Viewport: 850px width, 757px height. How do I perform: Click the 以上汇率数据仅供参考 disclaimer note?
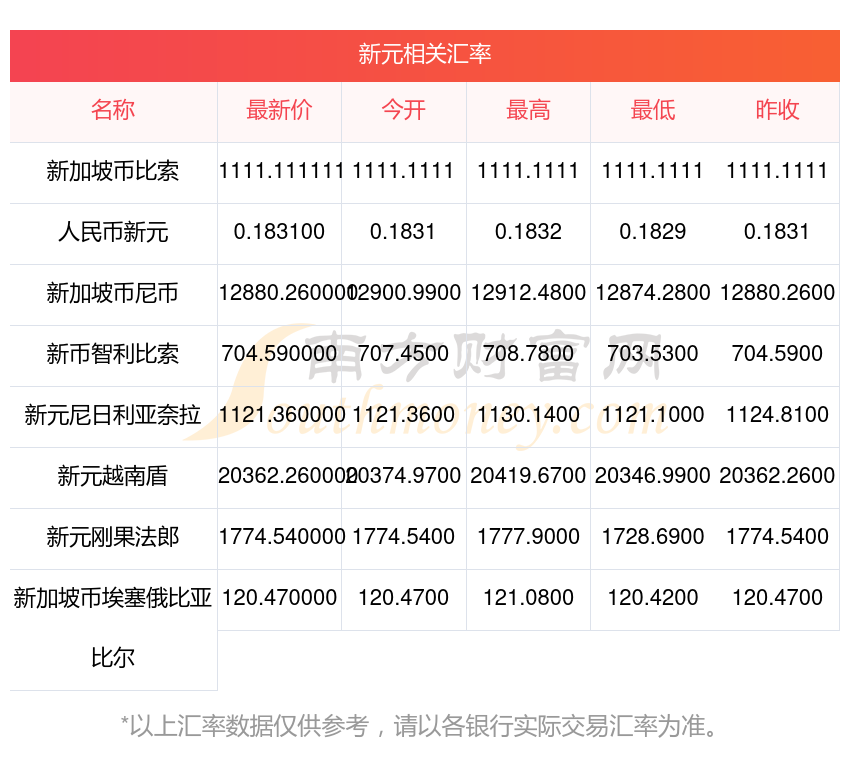click(419, 727)
